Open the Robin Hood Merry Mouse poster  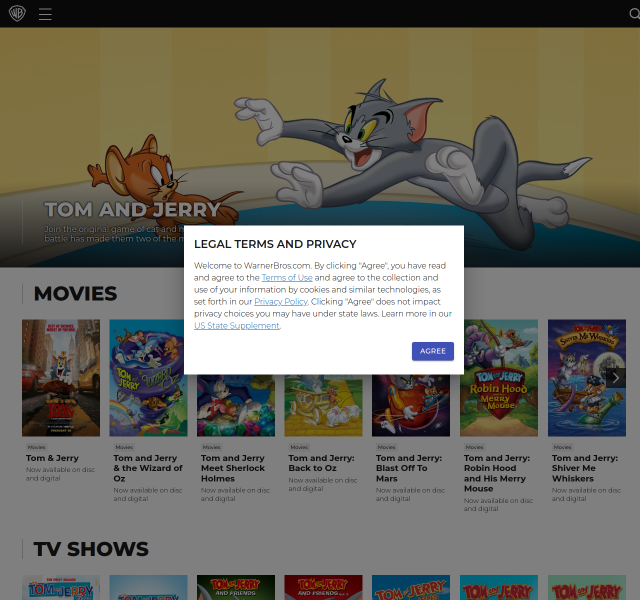point(499,378)
